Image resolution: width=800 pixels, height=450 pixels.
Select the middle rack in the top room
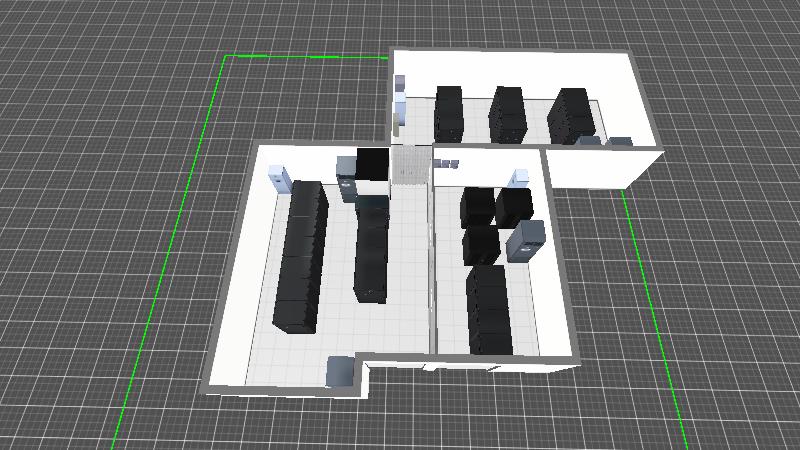point(507,115)
